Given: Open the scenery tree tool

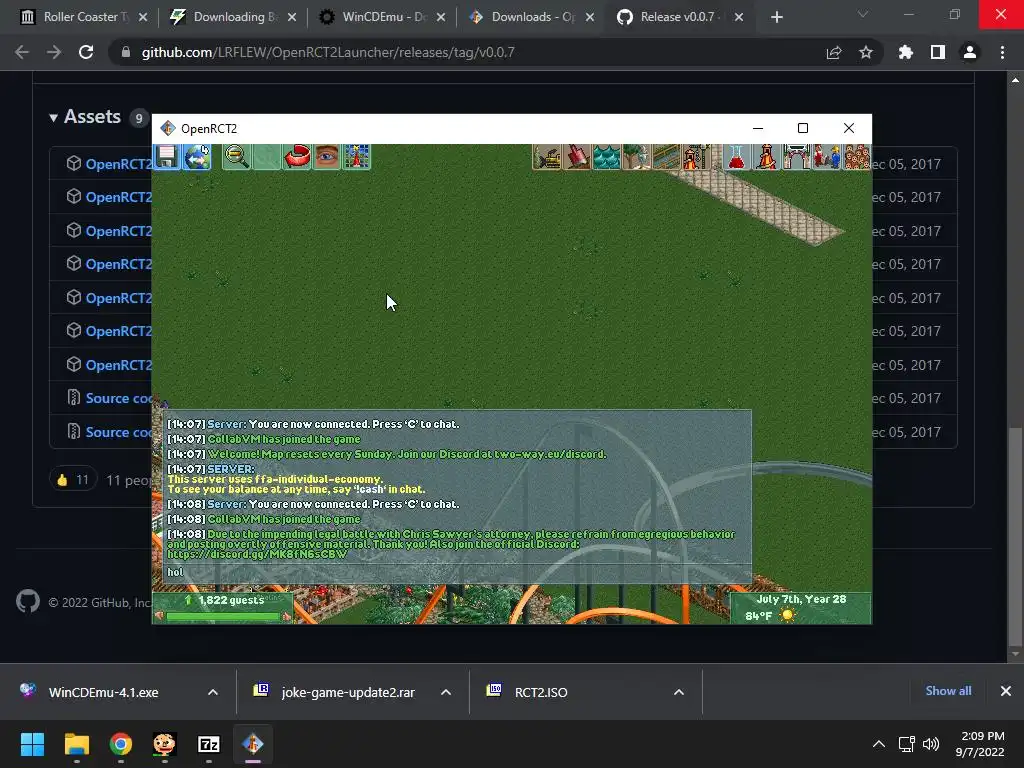Looking at the screenshot, I should coord(637,157).
